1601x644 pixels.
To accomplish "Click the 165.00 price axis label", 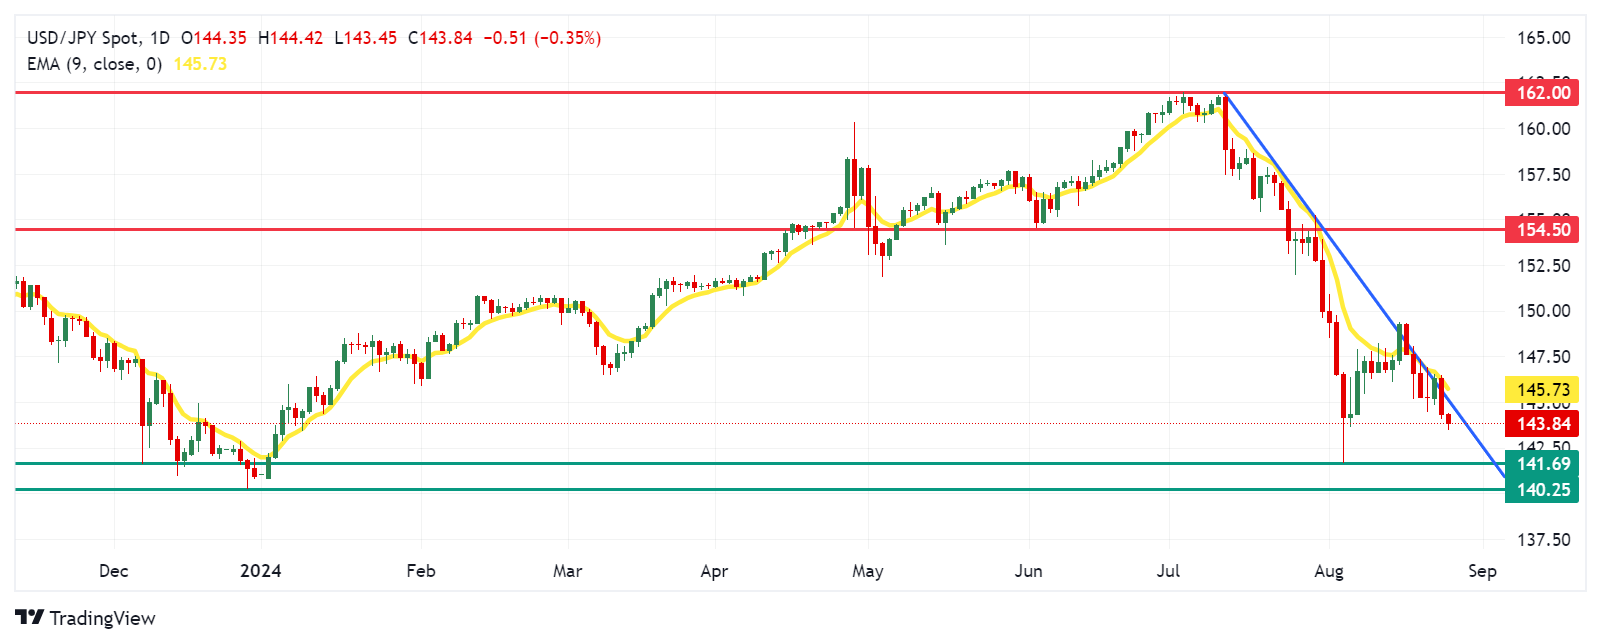I will coord(1543,38).
